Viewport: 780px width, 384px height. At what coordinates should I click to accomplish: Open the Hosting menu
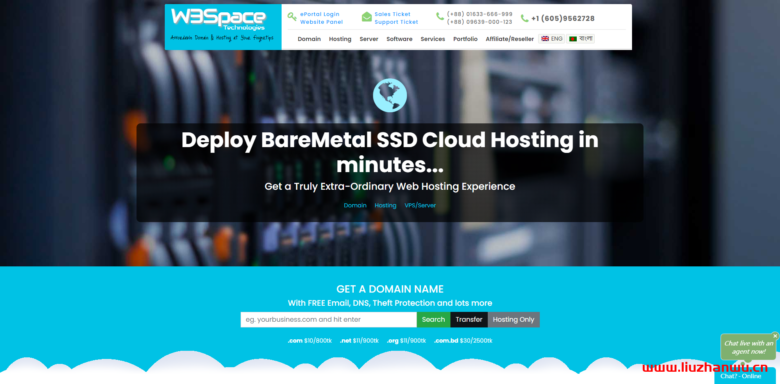[x=340, y=39]
